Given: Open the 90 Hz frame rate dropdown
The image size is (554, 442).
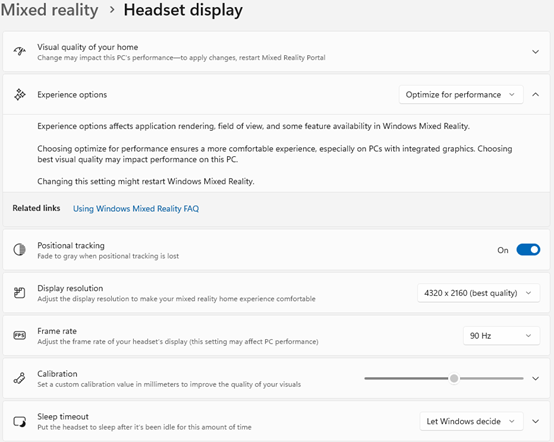Looking at the screenshot, I should pos(501,336).
